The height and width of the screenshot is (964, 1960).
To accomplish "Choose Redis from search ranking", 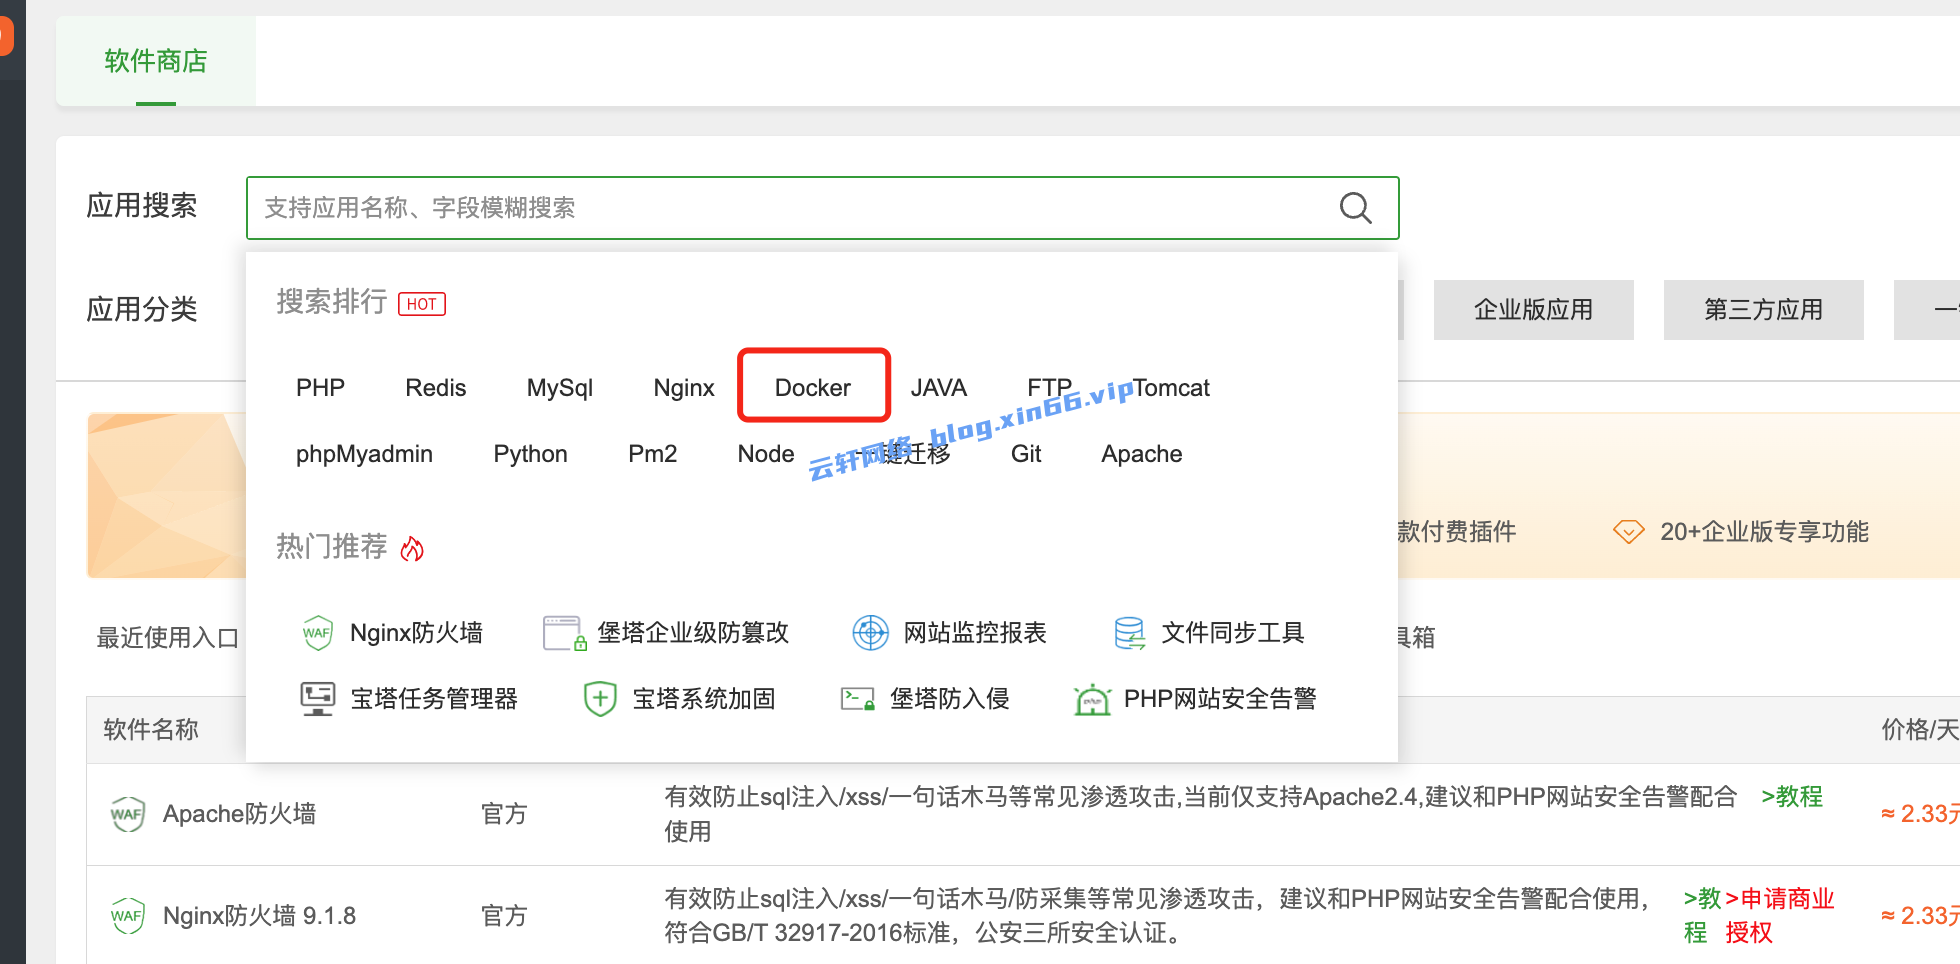I will (x=436, y=388).
